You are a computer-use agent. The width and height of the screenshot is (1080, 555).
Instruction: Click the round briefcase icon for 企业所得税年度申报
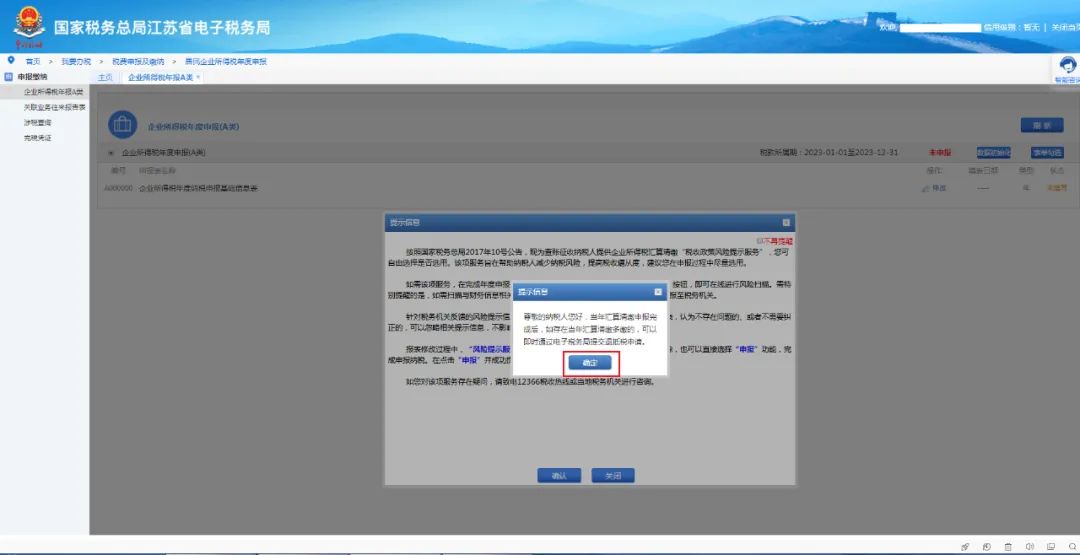[123, 125]
